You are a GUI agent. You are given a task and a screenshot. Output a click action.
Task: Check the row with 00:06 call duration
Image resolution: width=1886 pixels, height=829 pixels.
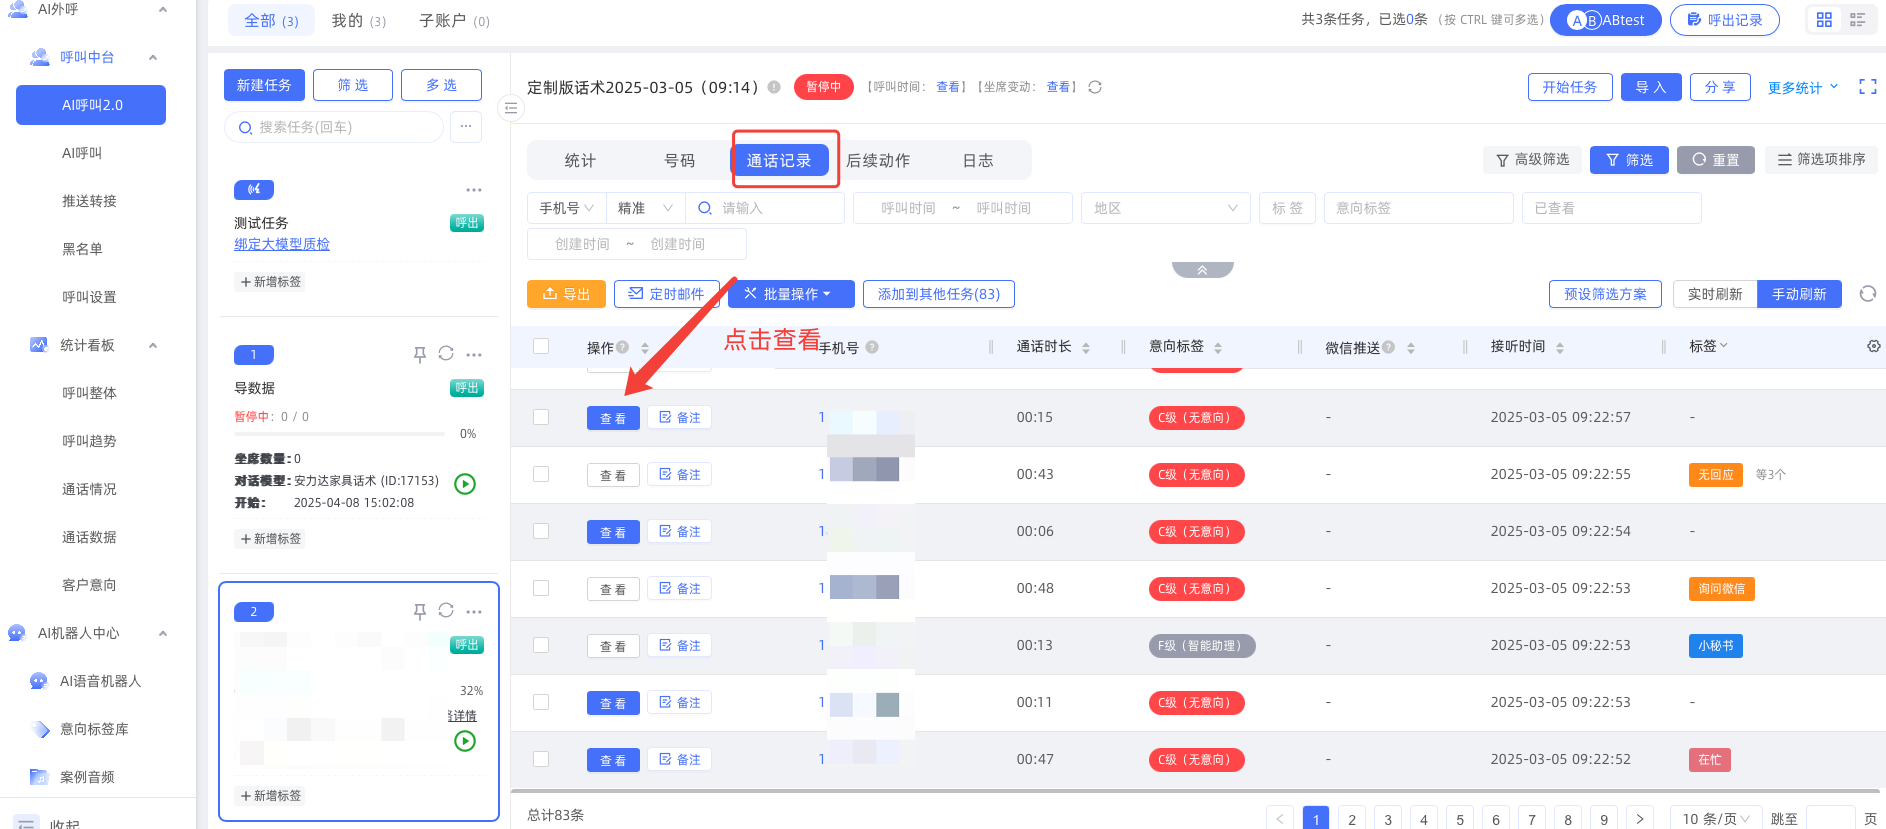pyautogui.click(x=541, y=531)
